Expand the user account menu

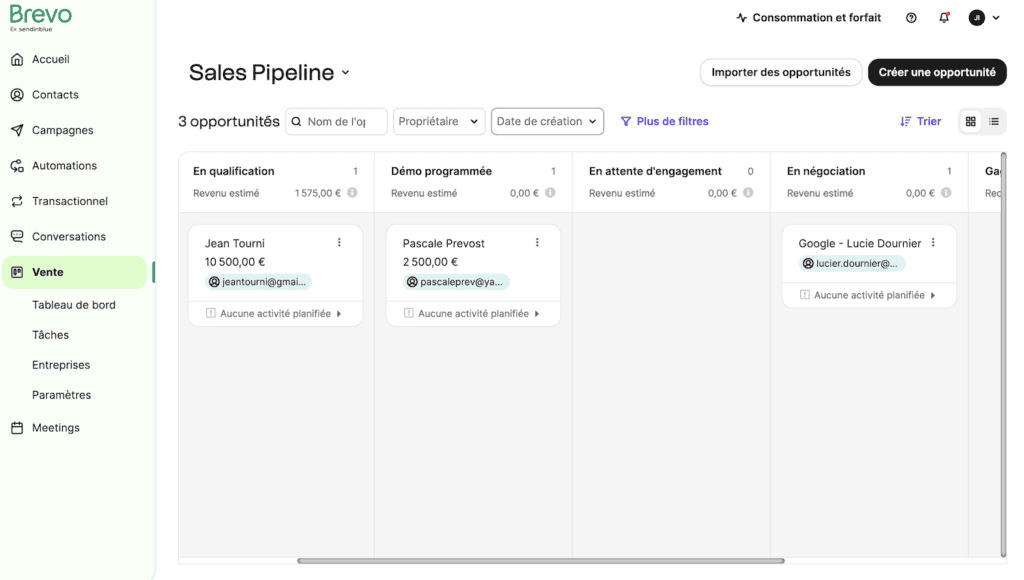[984, 18]
